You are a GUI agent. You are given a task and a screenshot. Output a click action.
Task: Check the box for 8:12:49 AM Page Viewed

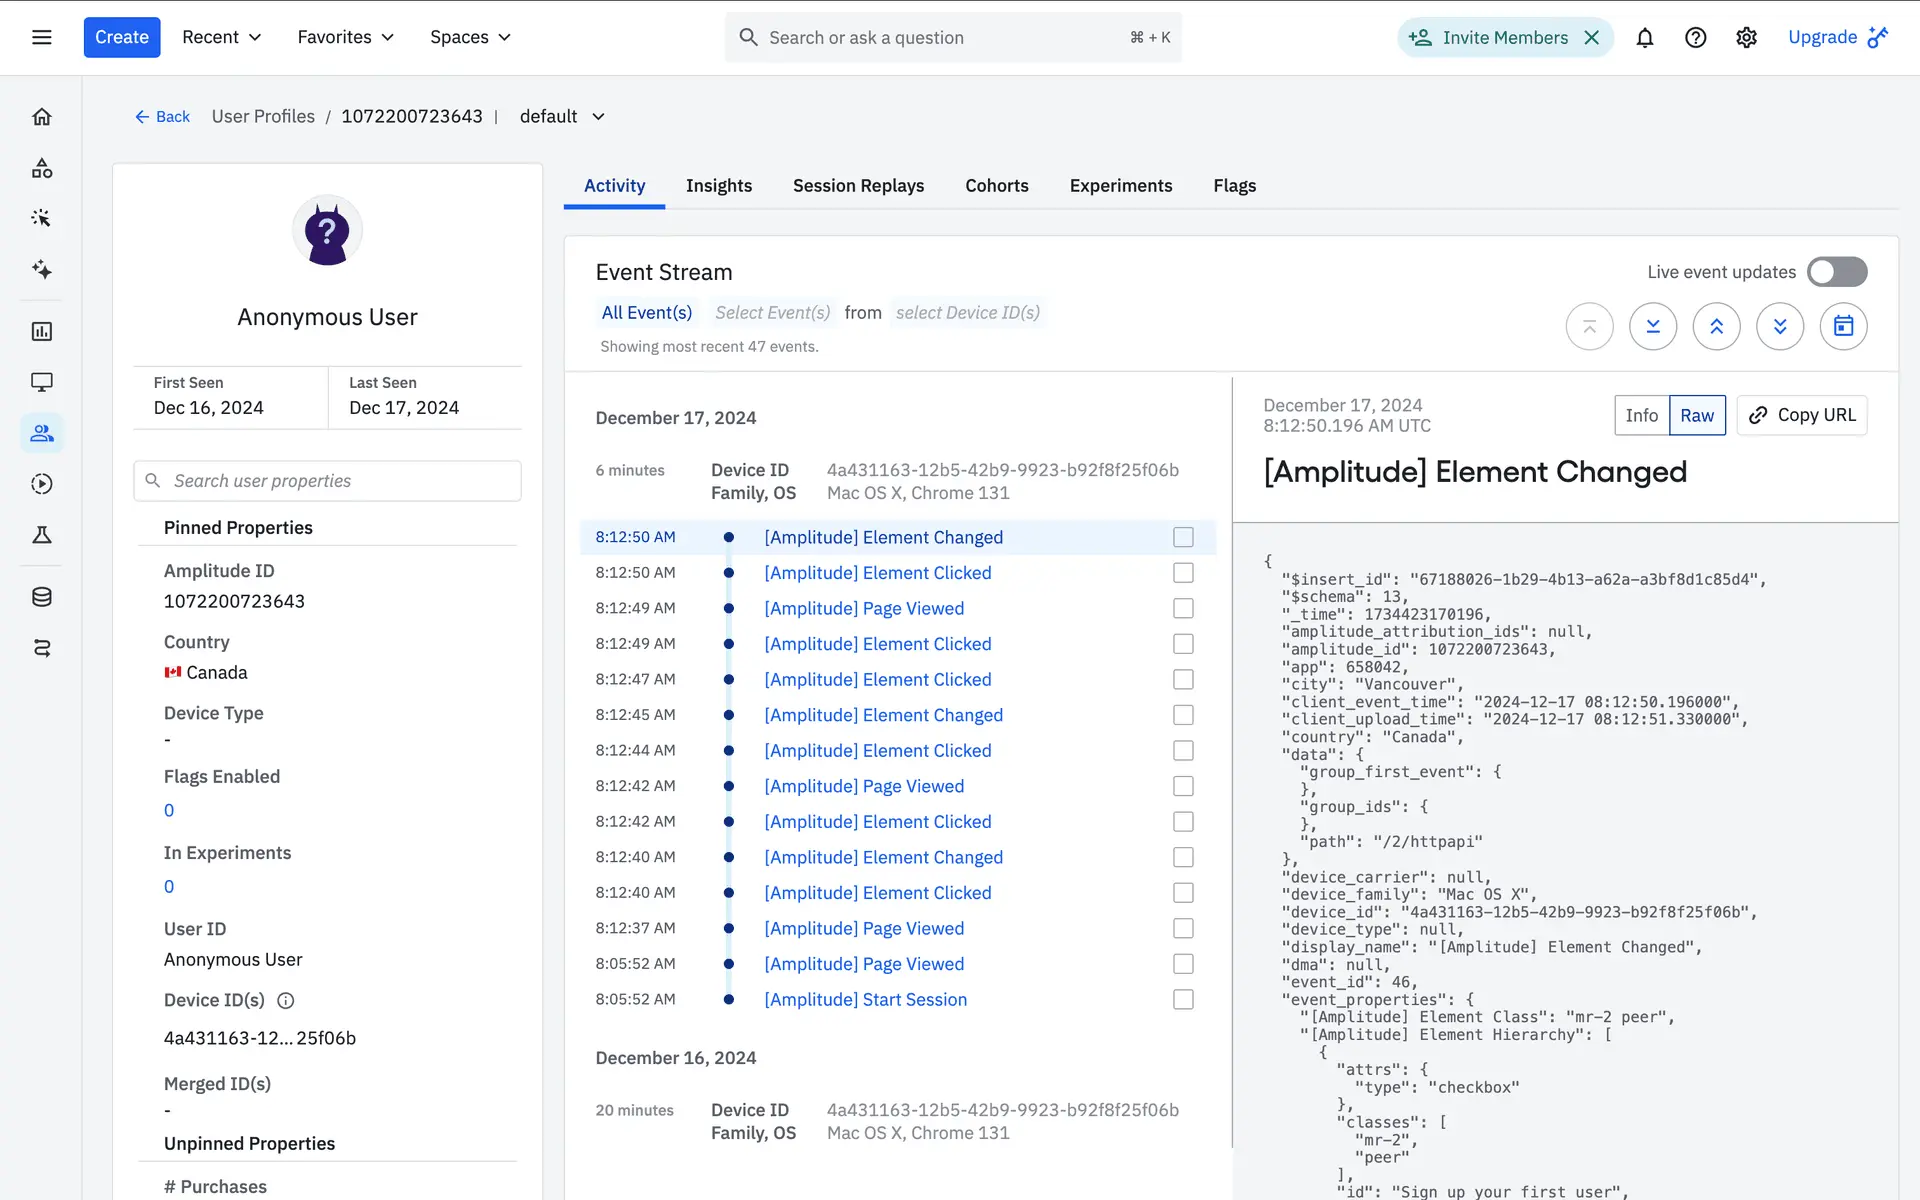(x=1183, y=608)
